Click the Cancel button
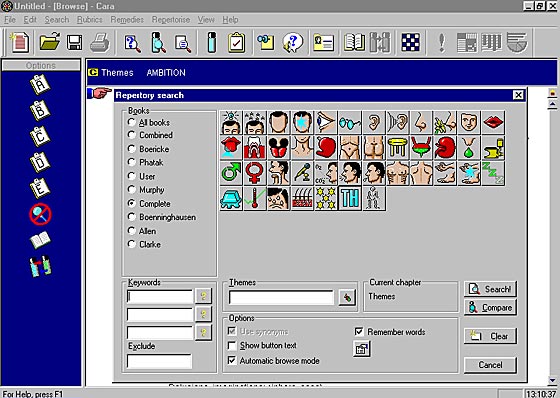The width and height of the screenshot is (560, 398). click(490, 365)
